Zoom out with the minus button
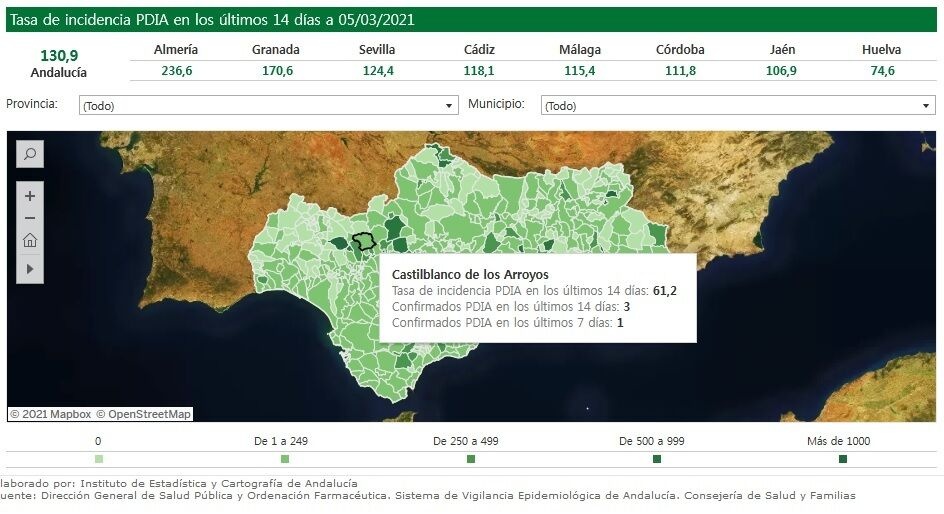The image size is (944, 514). coord(30,218)
